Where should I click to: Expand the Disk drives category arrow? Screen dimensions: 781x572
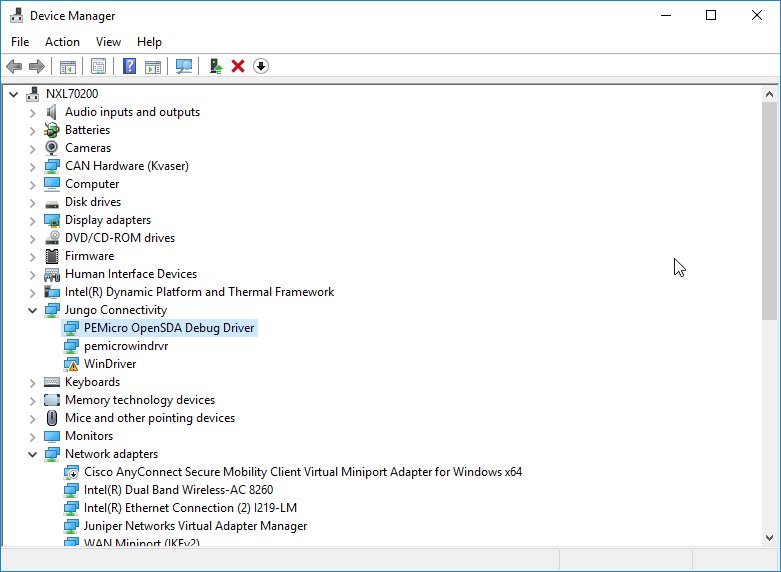(32, 203)
